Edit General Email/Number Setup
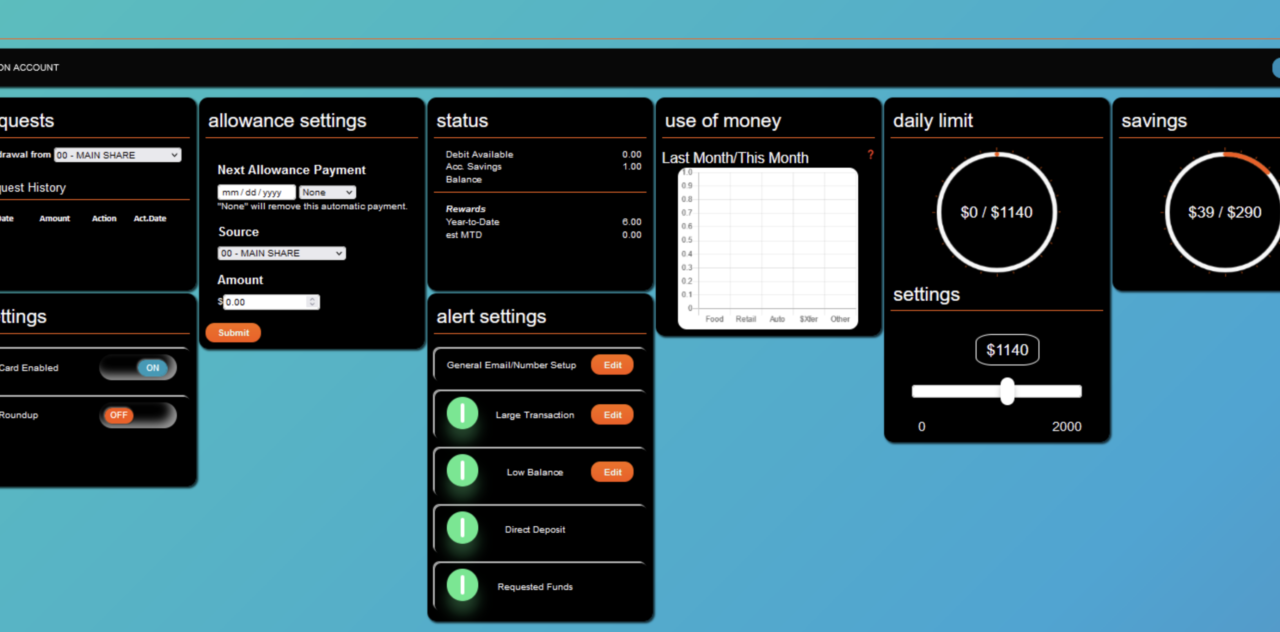 coord(612,365)
